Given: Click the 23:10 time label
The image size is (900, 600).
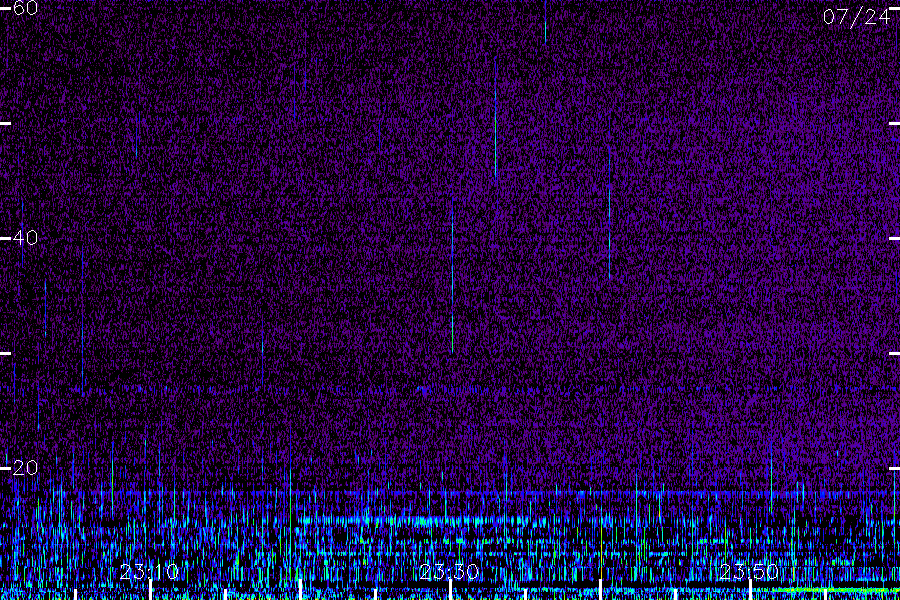Looking at the screenshot, I should 149,572.
